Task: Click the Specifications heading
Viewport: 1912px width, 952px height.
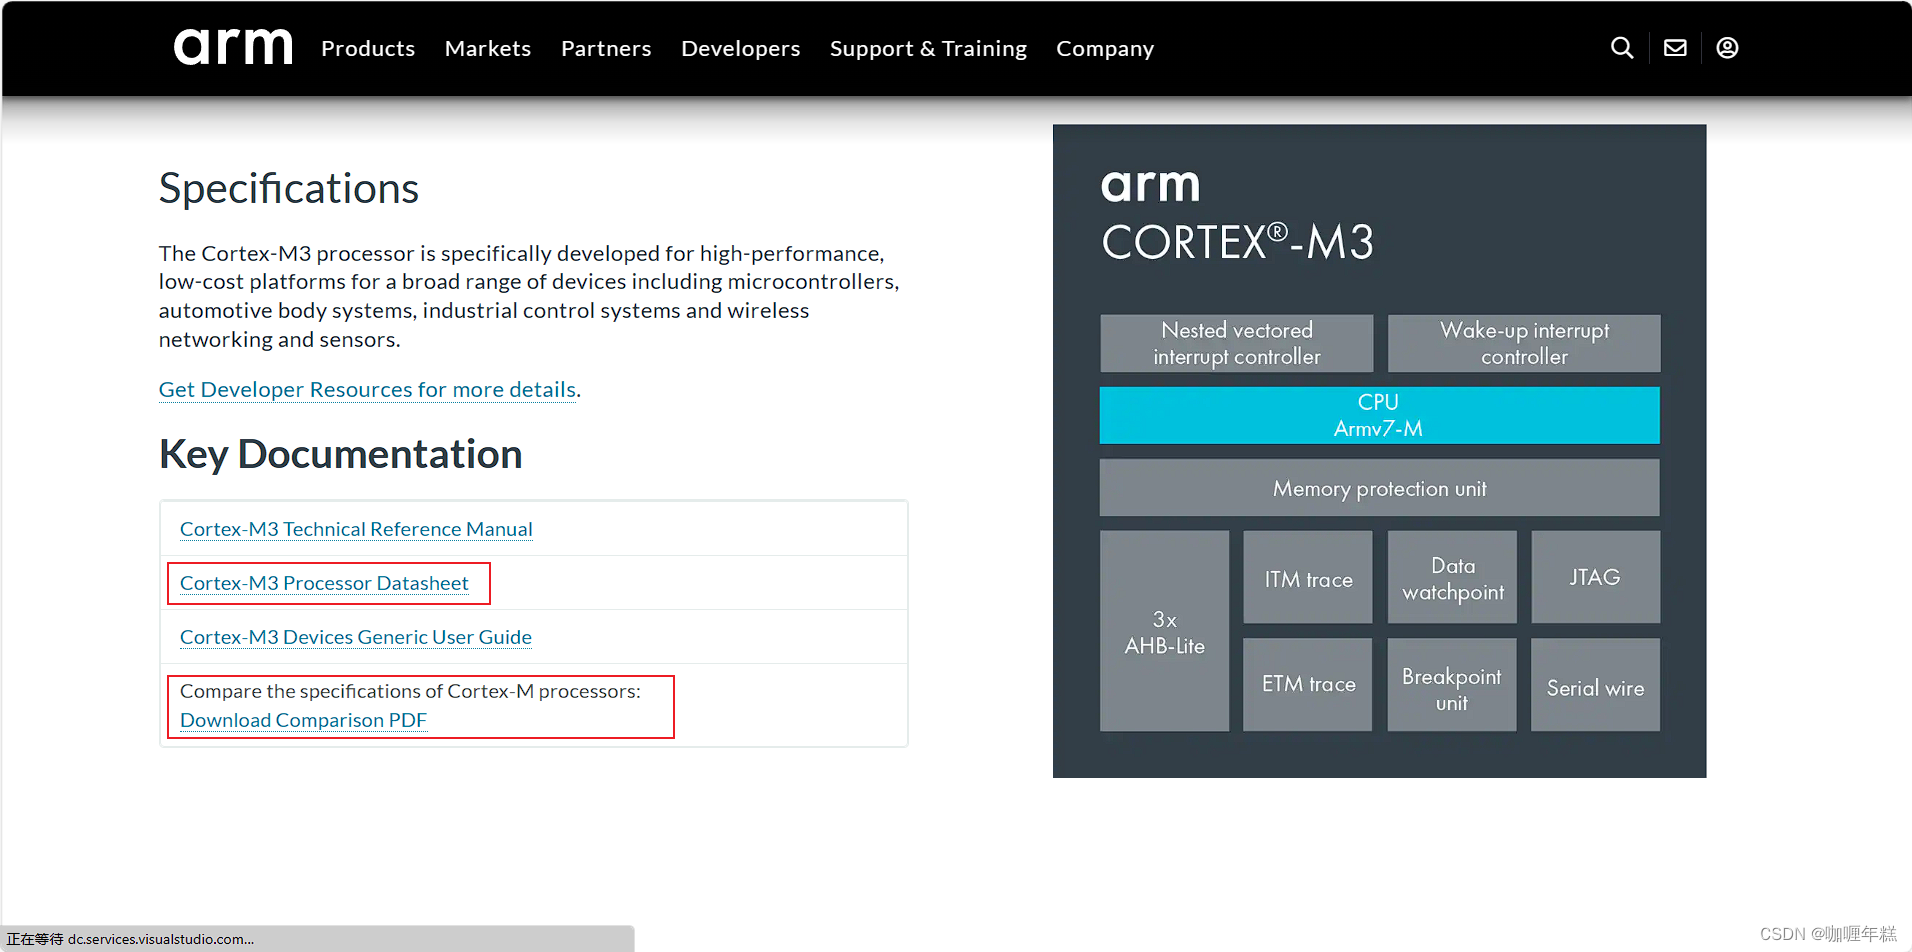Action: coord(289,189)
